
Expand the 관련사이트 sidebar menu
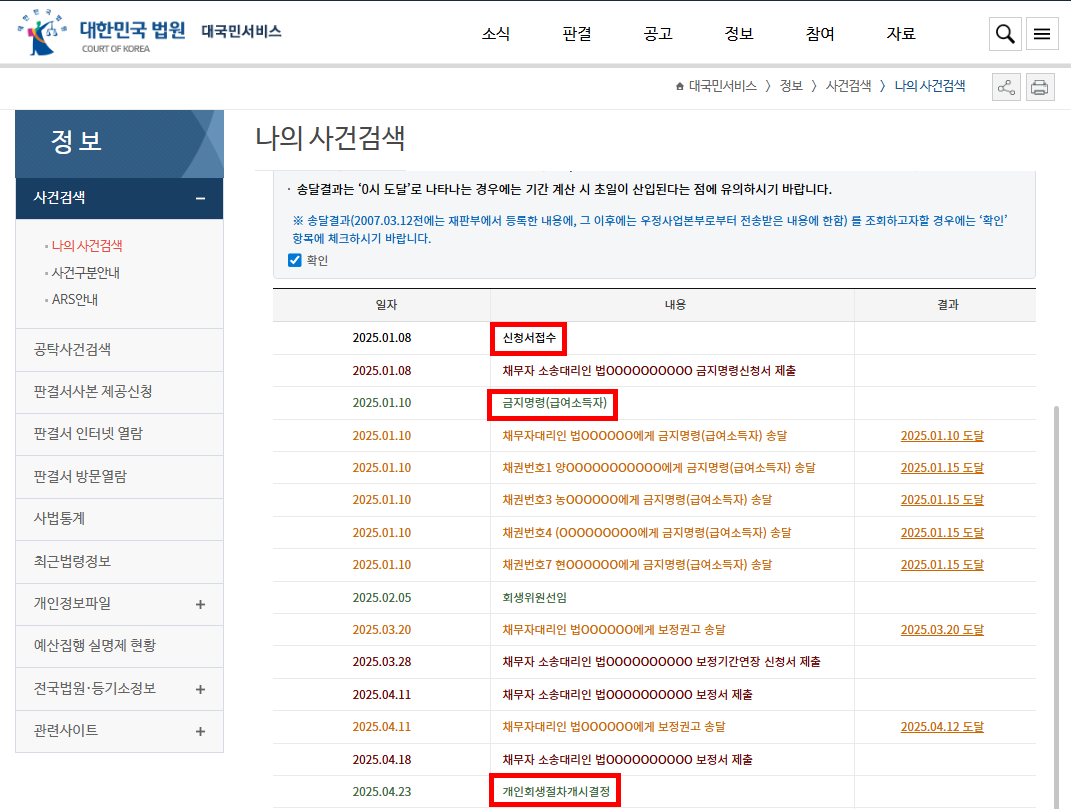(200, 731)
